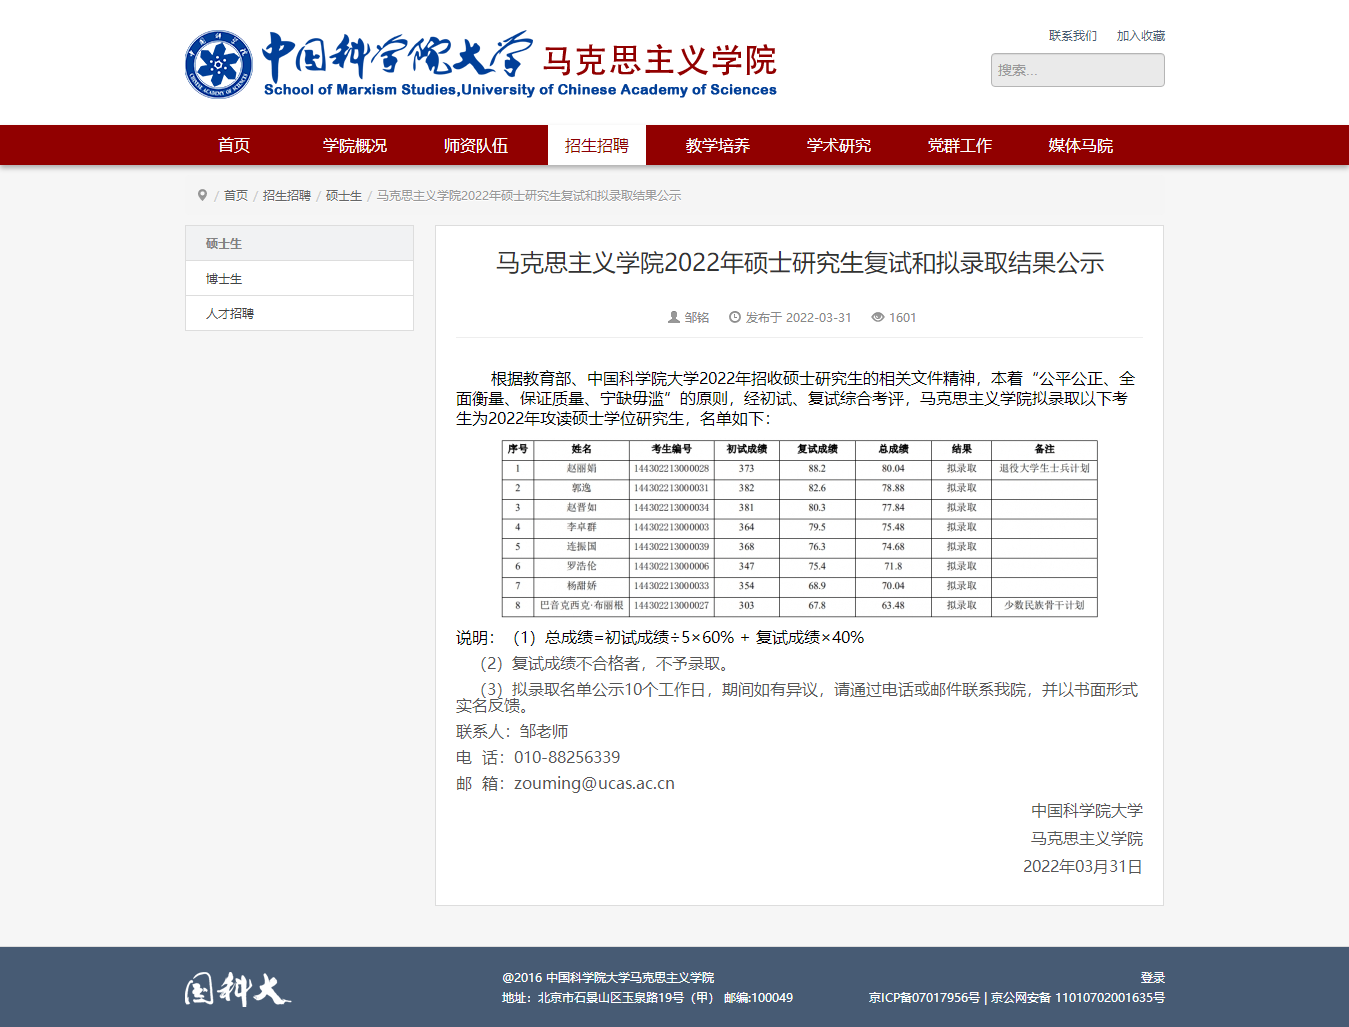Click the author person icon beside 邹铭

point(674,317)
